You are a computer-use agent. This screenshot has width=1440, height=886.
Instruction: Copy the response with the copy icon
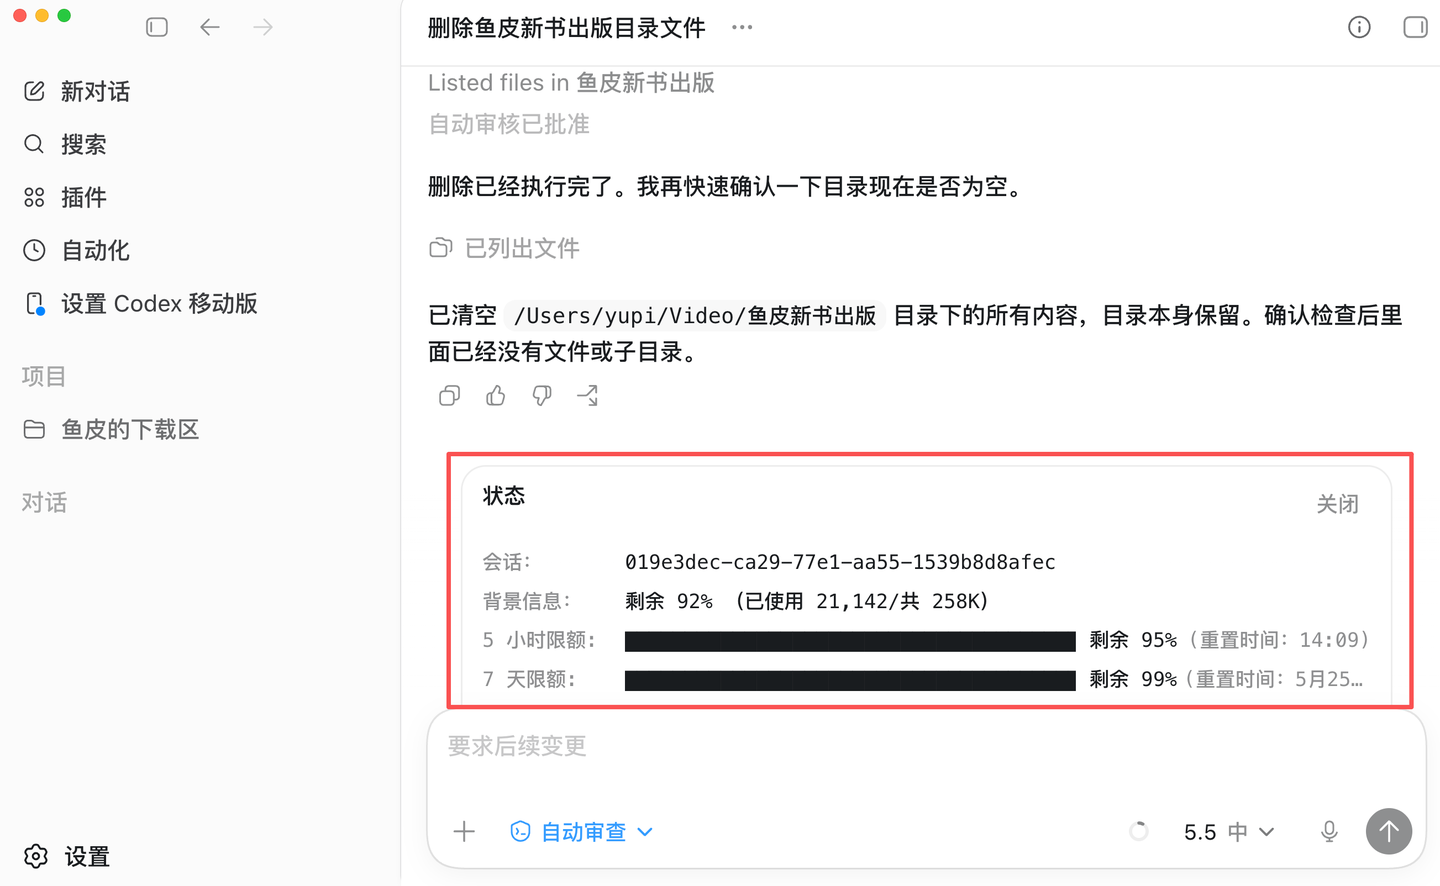click(450, 396)
